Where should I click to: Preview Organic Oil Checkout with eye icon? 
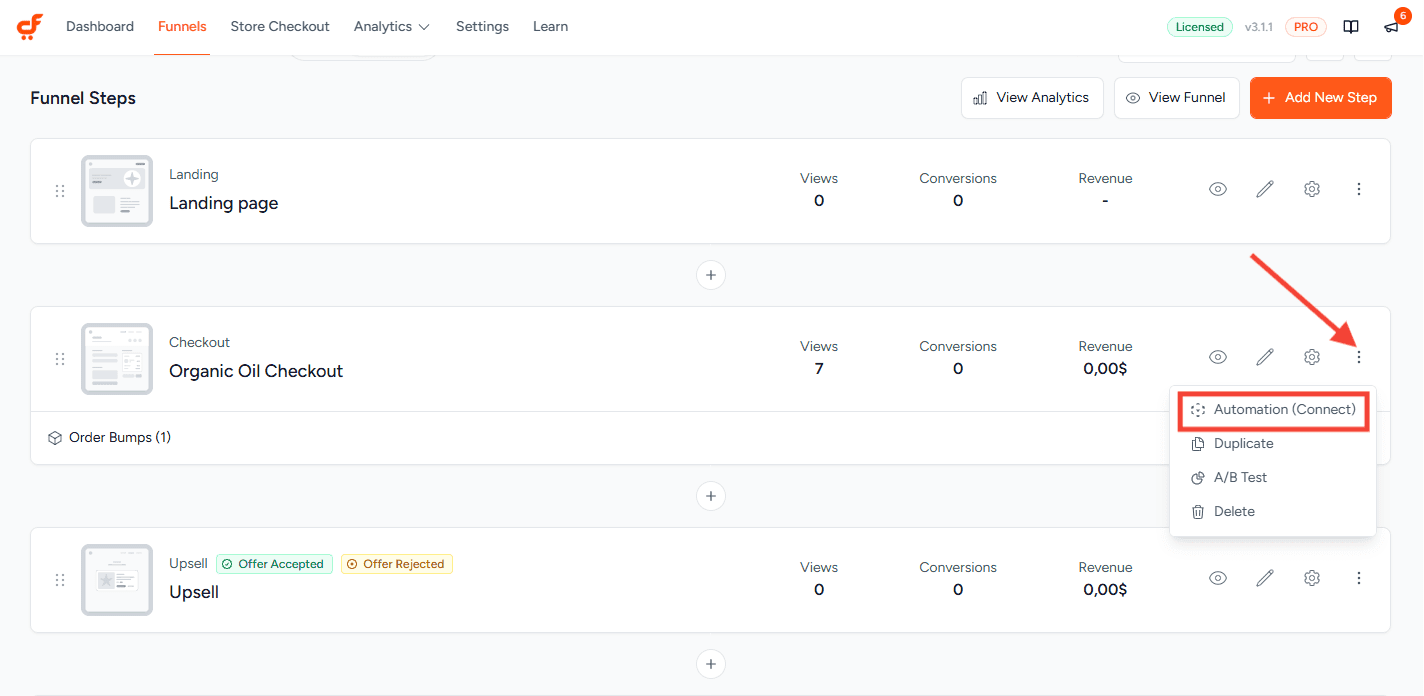point(1218,357)
